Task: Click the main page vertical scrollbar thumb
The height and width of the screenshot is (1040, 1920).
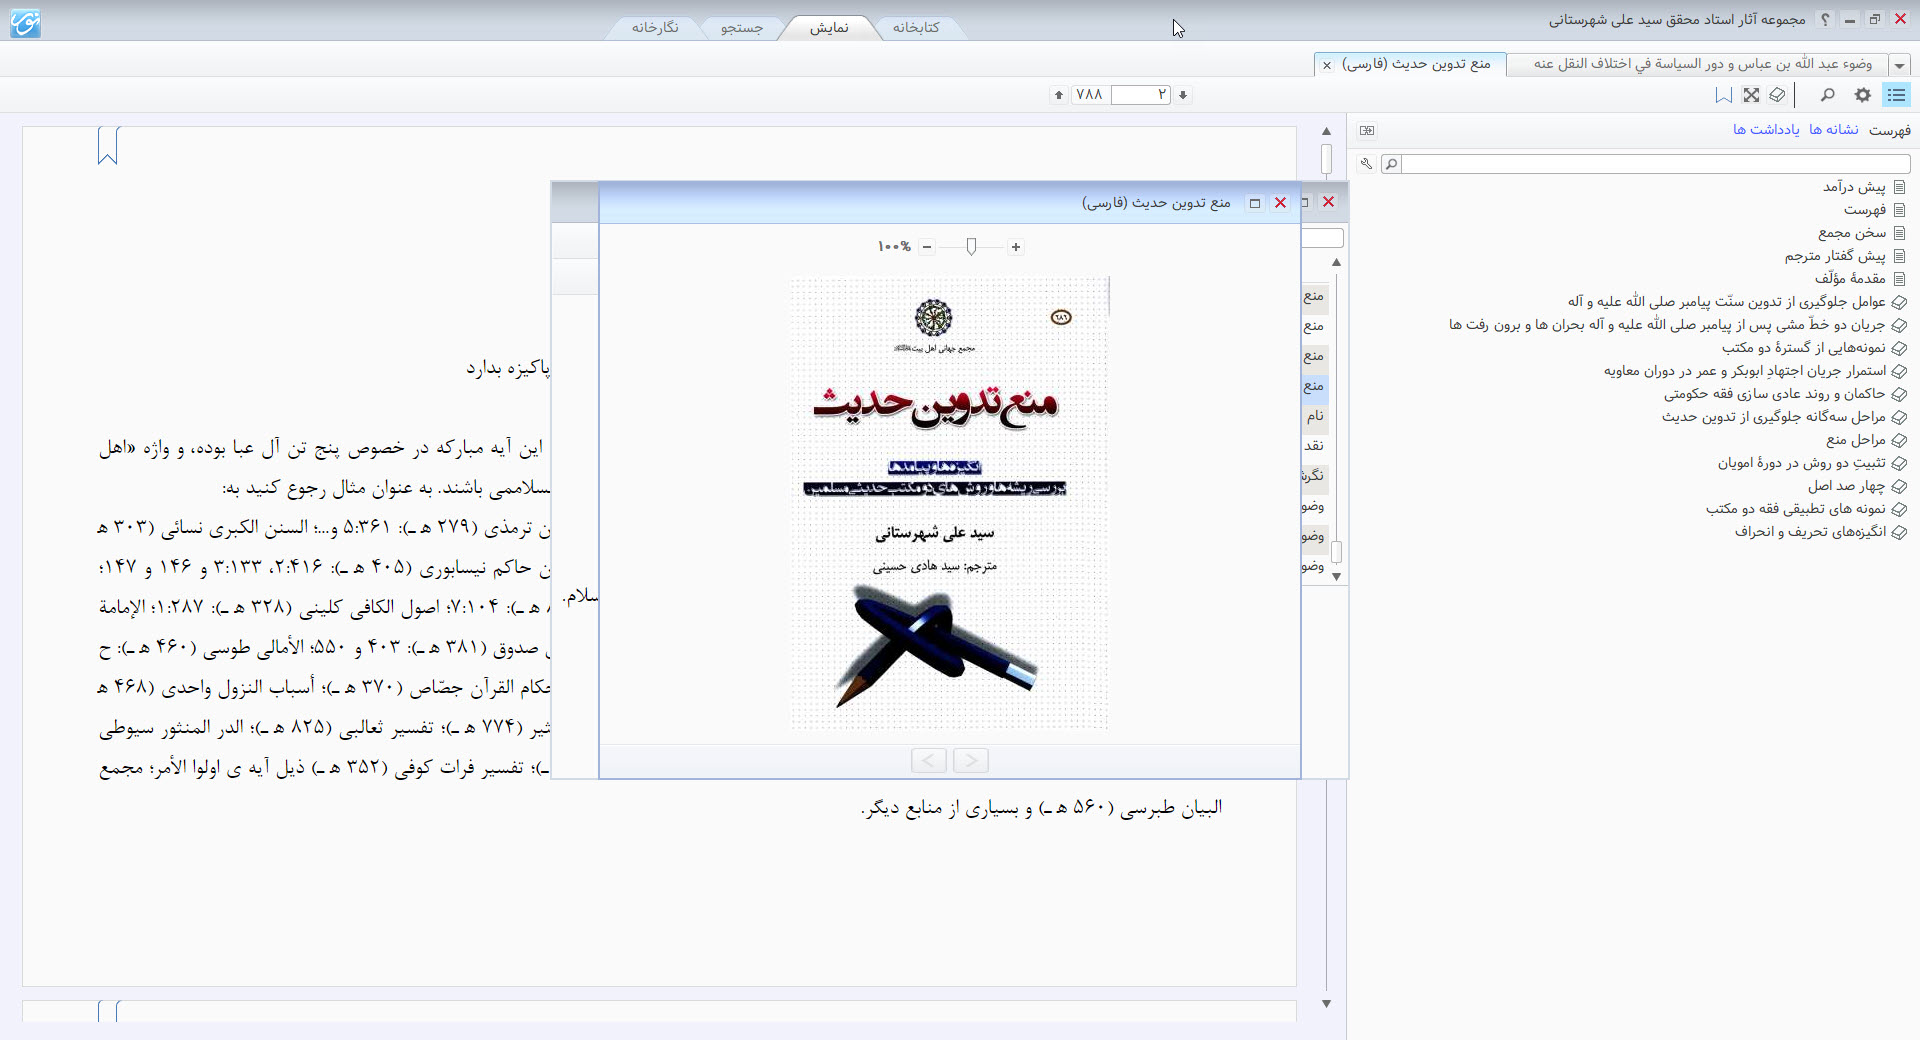Action: click(x=1326, y=159)
